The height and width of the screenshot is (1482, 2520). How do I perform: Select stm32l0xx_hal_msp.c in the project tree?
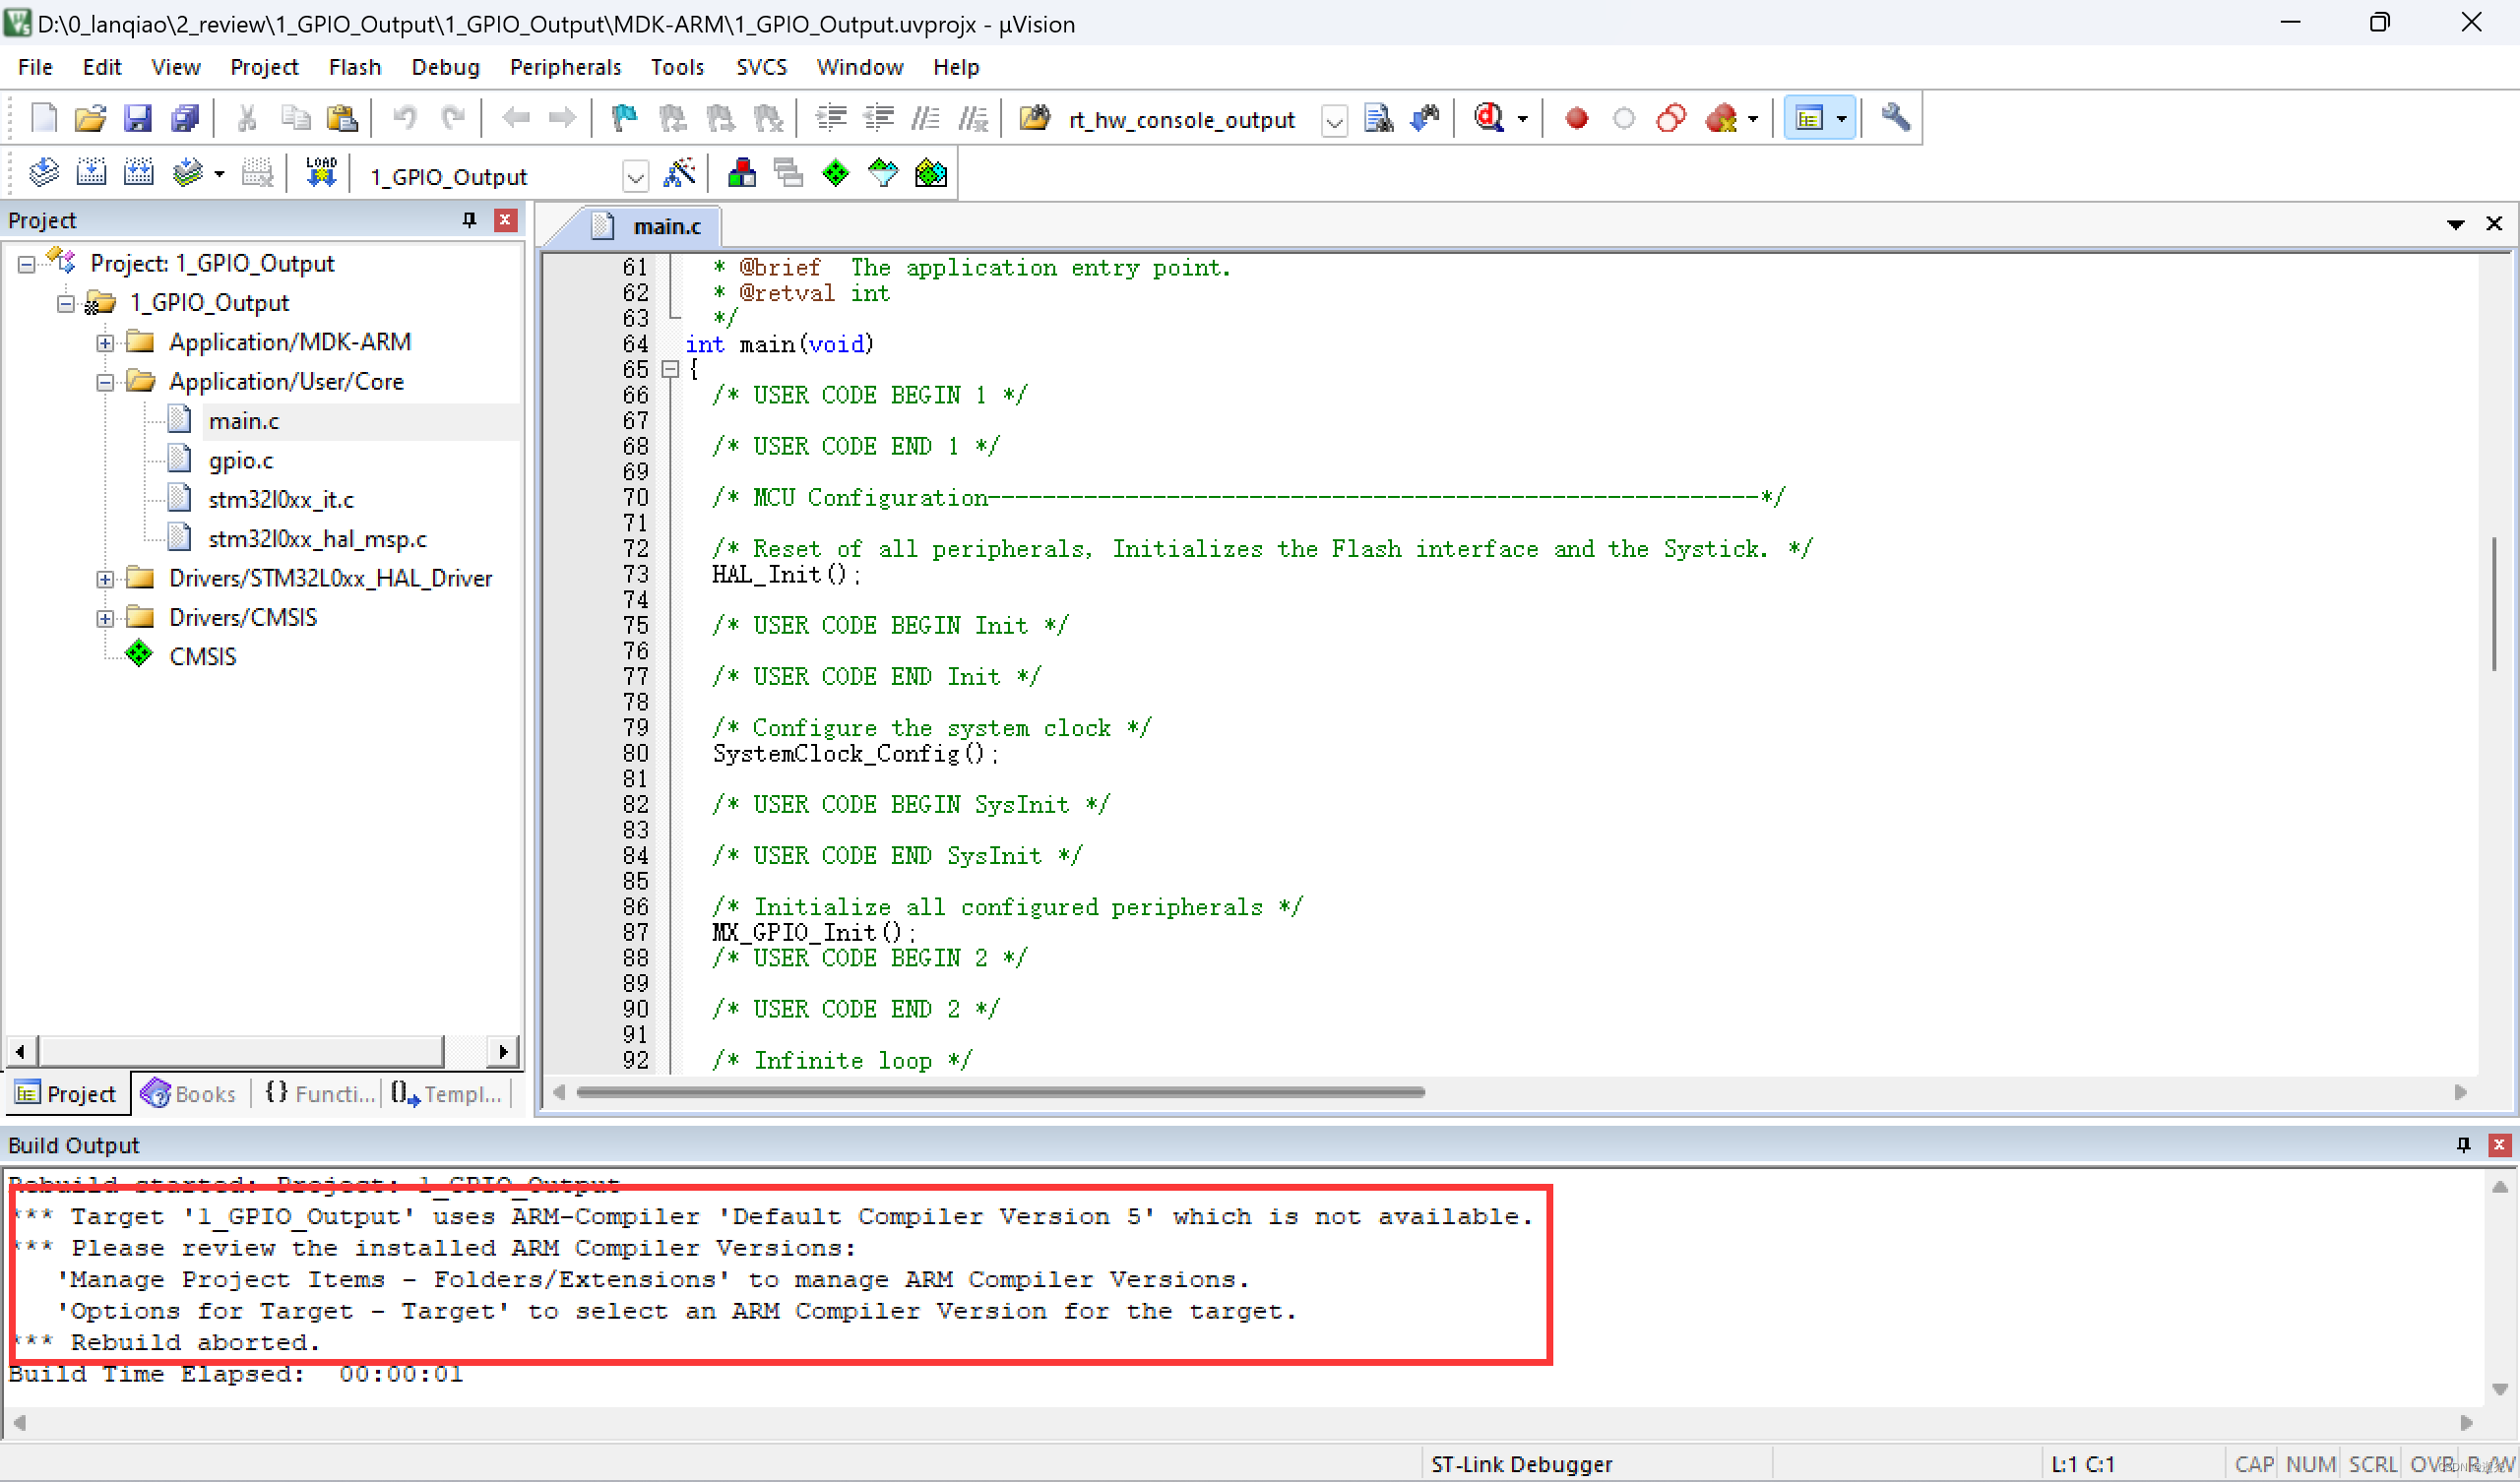(317, 540)
